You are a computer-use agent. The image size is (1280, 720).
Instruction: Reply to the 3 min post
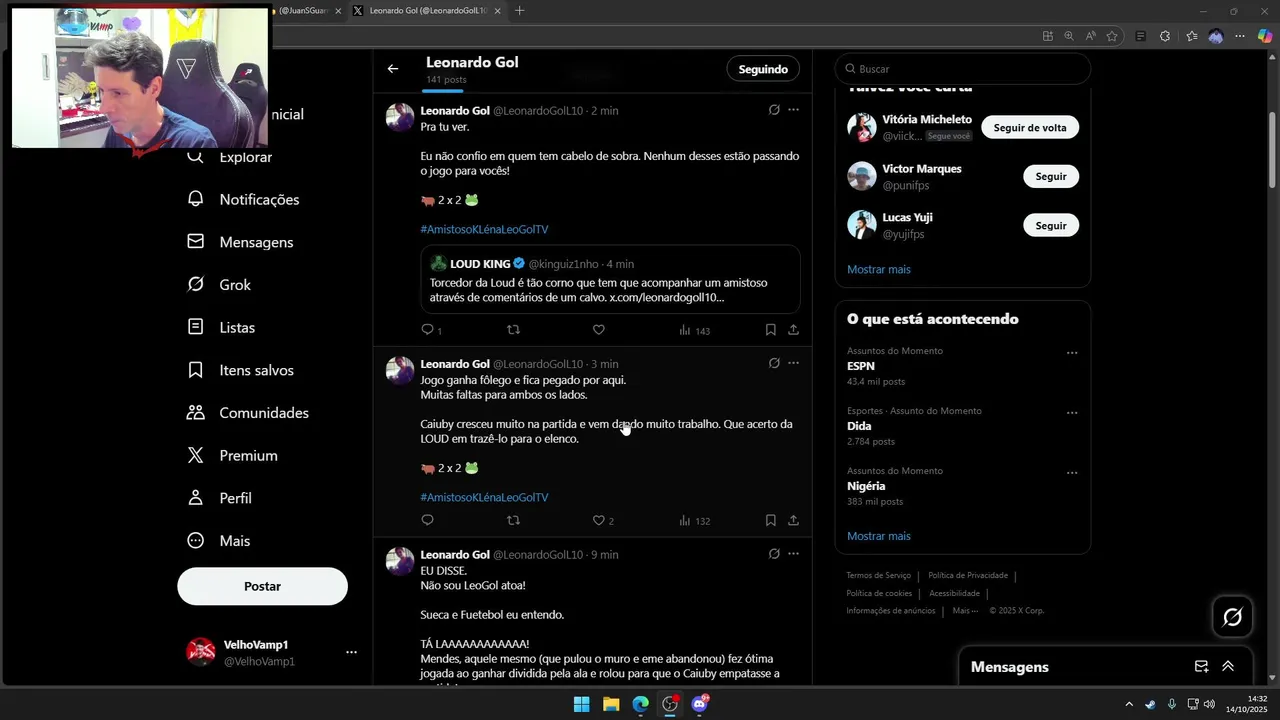(427, 520)
